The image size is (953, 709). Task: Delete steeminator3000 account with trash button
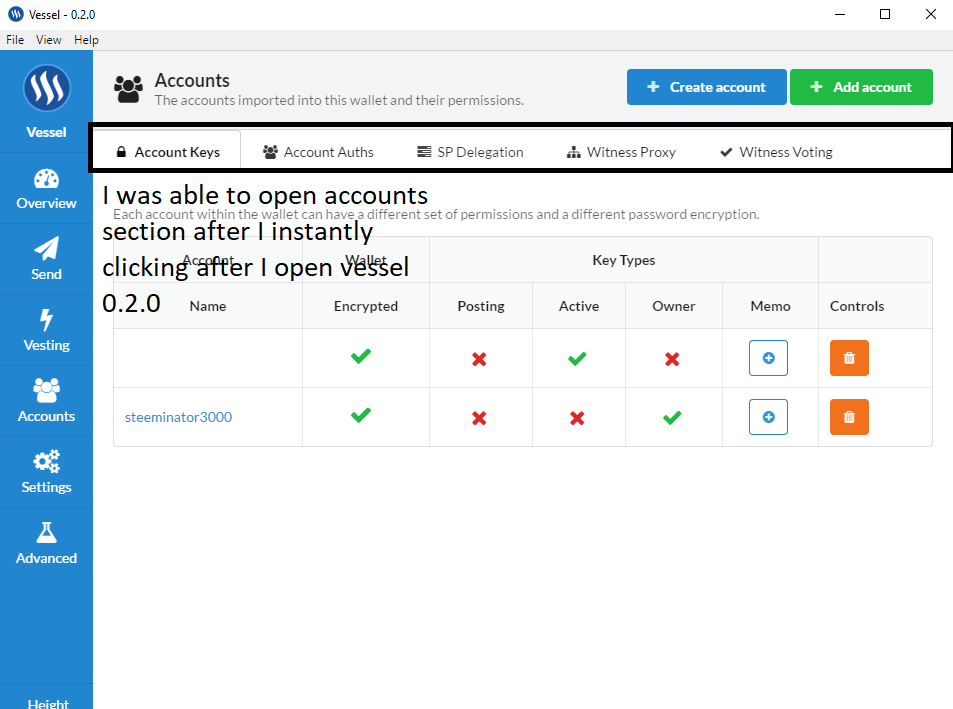[x=849, y=417]
